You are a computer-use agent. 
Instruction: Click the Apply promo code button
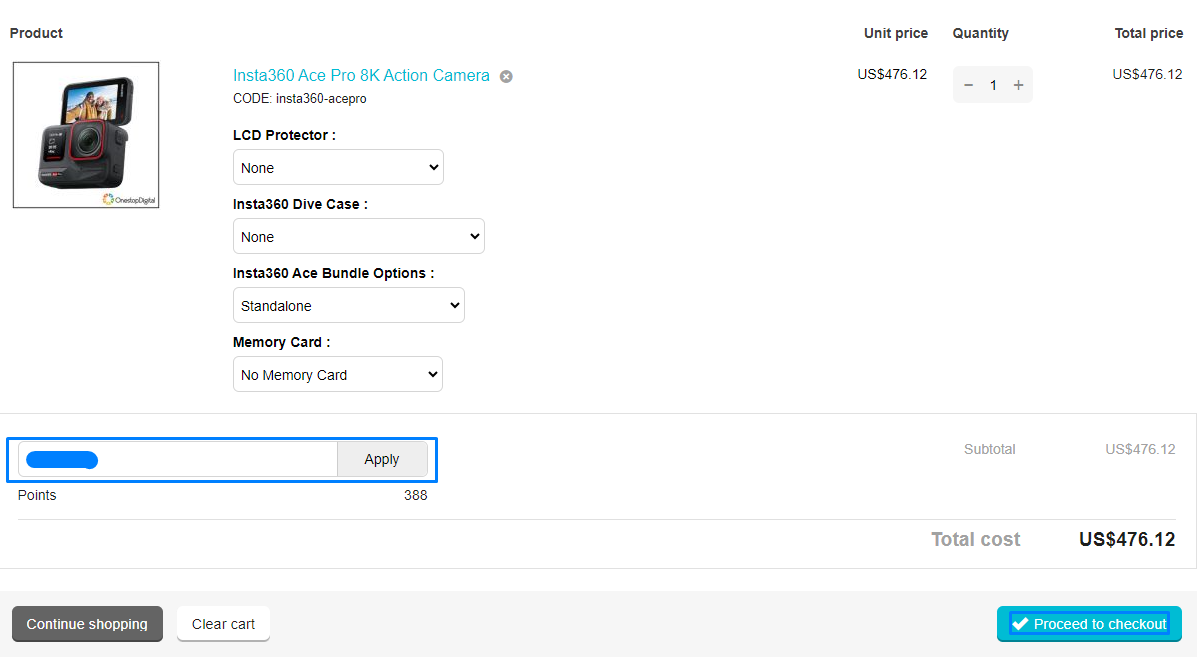(x=382, y=460)
